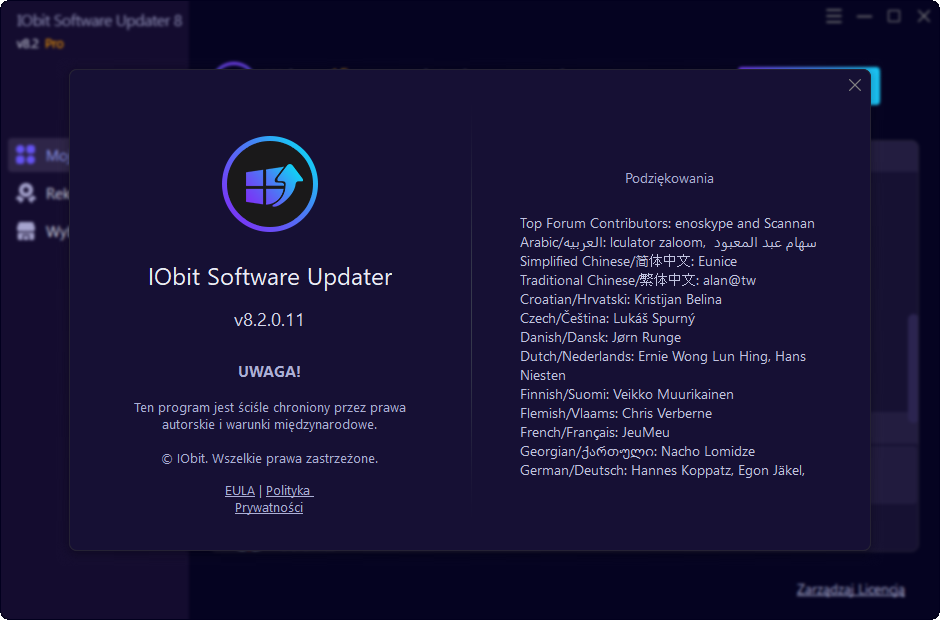
Task: Click the Top Forum Contributors line
Action: coord(667,224)
